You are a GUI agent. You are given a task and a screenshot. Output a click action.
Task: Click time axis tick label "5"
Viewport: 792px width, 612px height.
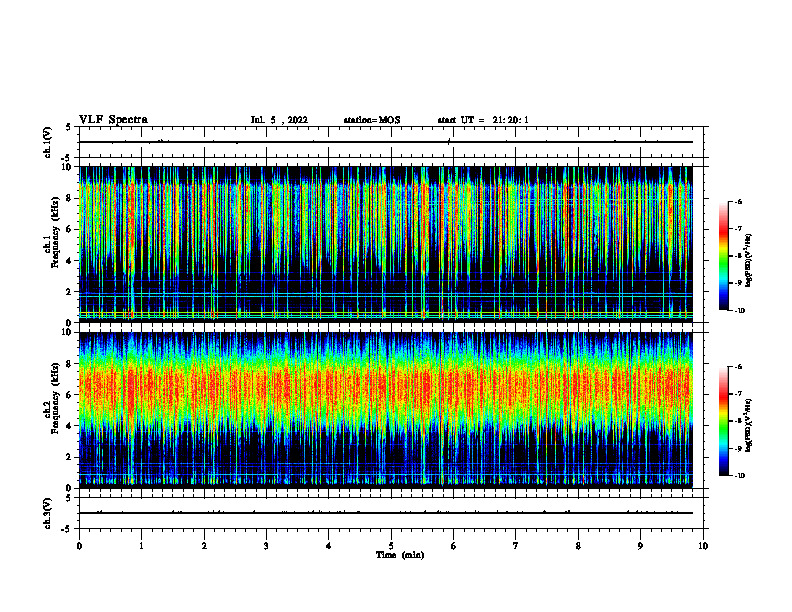tap(391, 546)
